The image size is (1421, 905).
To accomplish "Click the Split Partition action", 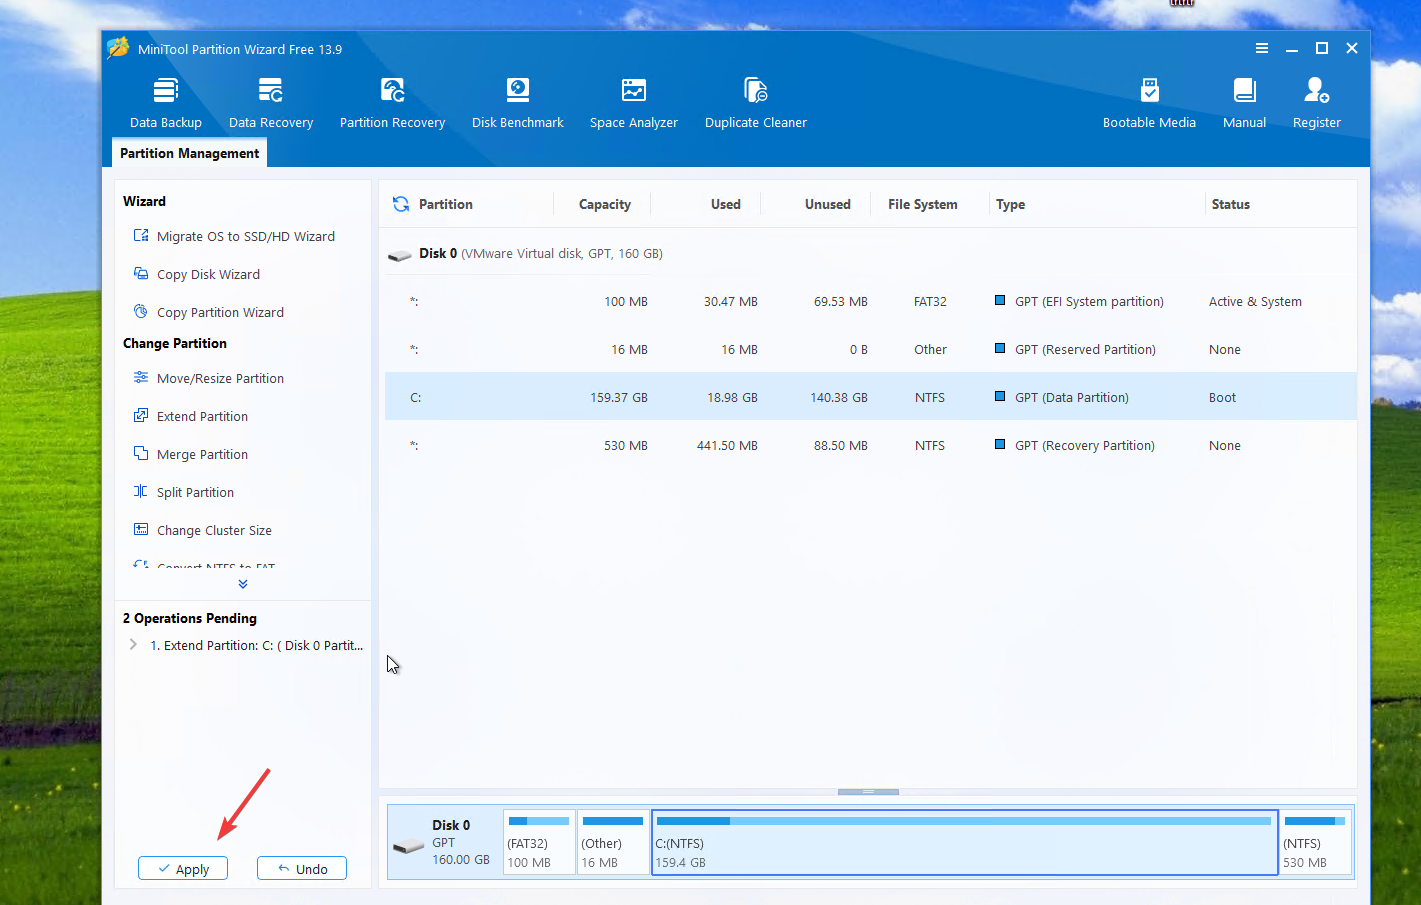I will (x=195, y=492).
